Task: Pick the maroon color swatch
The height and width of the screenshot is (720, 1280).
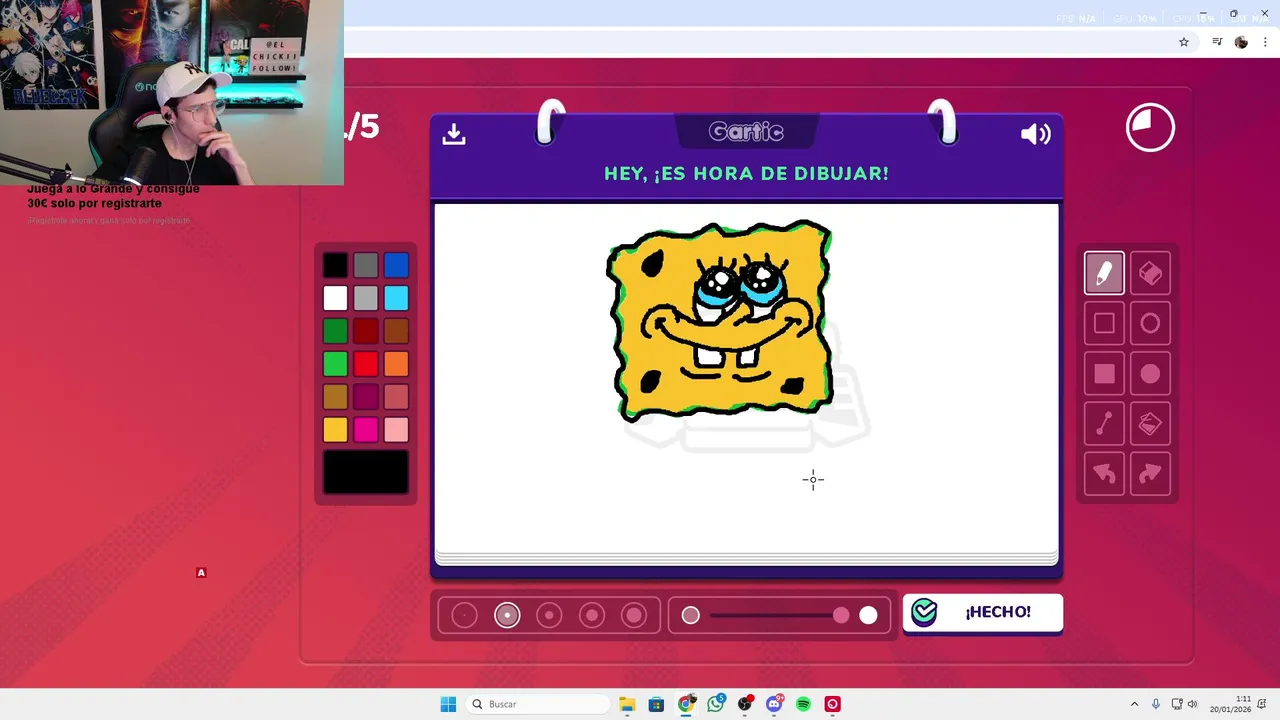Action: coord(366,397)
